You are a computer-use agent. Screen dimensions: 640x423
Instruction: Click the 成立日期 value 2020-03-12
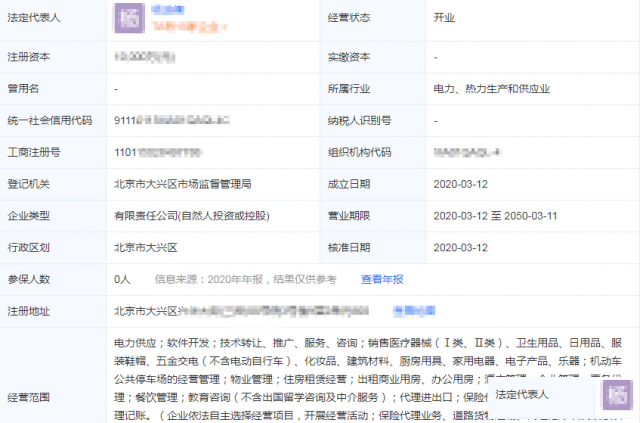(x=460, y=184)
